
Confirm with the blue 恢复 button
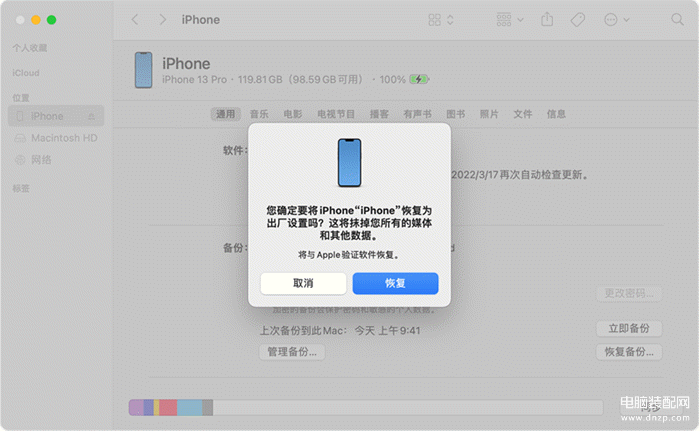pos(395,283)
